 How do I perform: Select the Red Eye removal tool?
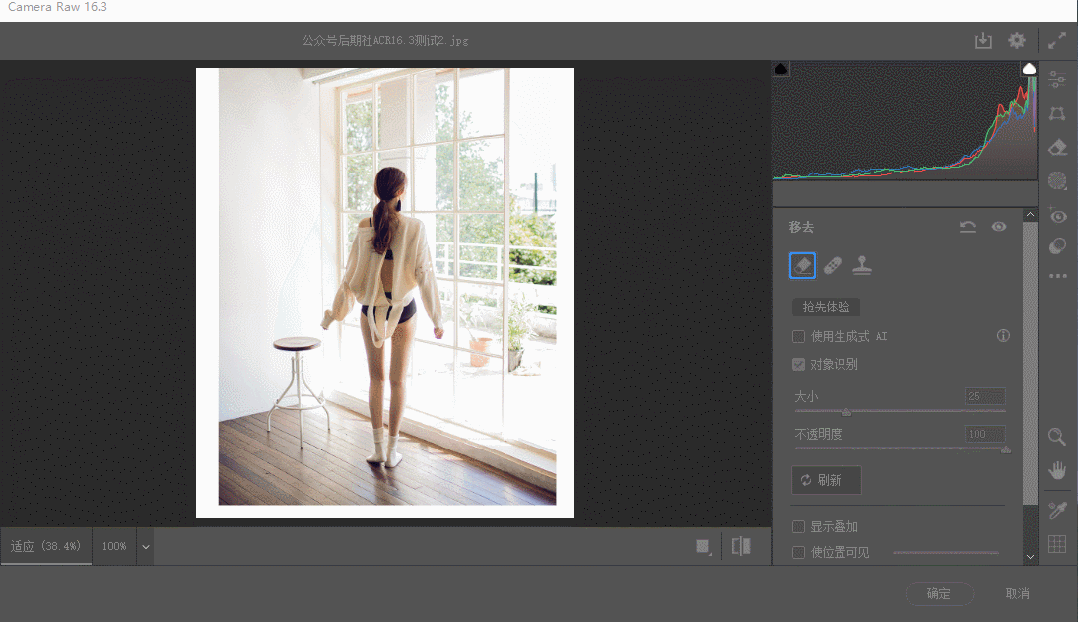(1057, 214)
